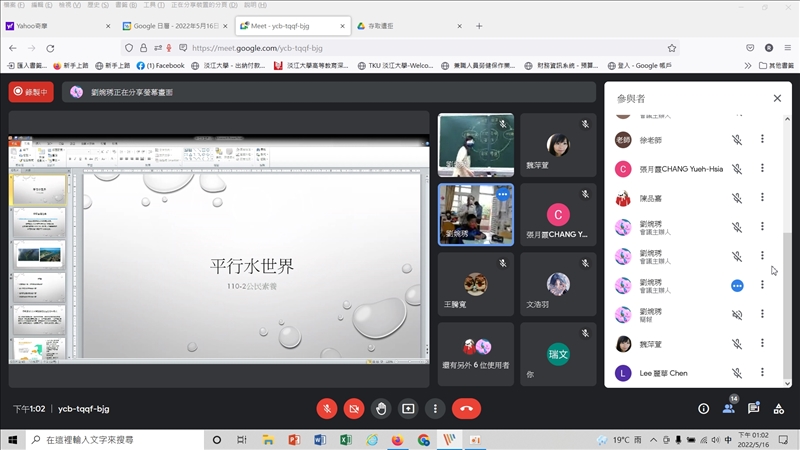Turn on the camera in Meet
This screenshot has height=450, width=800.
pyautogui.click(x=353, y=408)
